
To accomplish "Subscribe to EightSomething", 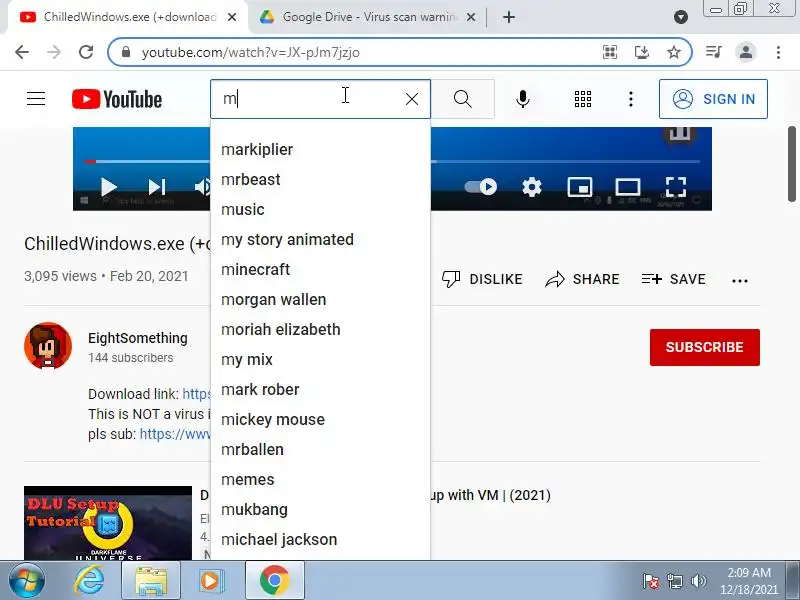I will tap(705, 347).
